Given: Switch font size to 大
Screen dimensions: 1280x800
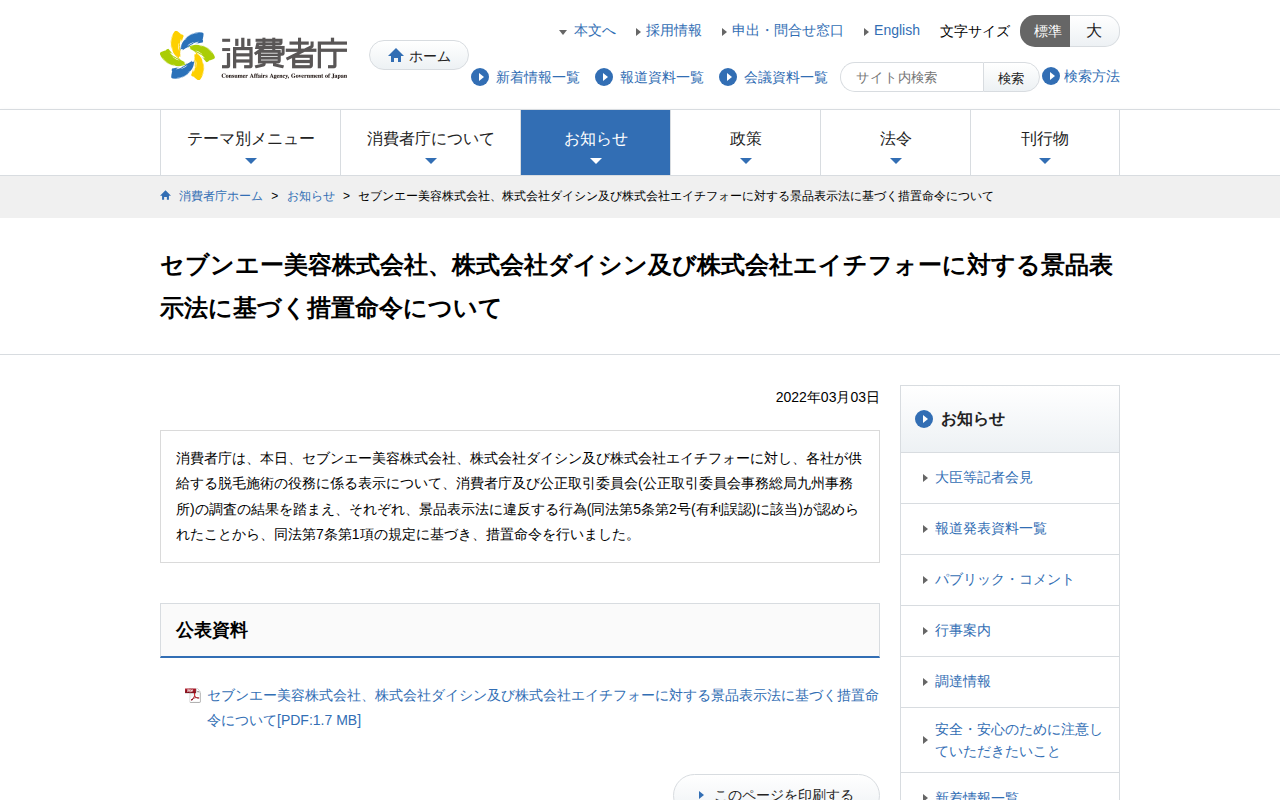Looking at the screenshot, I should pyautogui.click(x=1094, y=31).
